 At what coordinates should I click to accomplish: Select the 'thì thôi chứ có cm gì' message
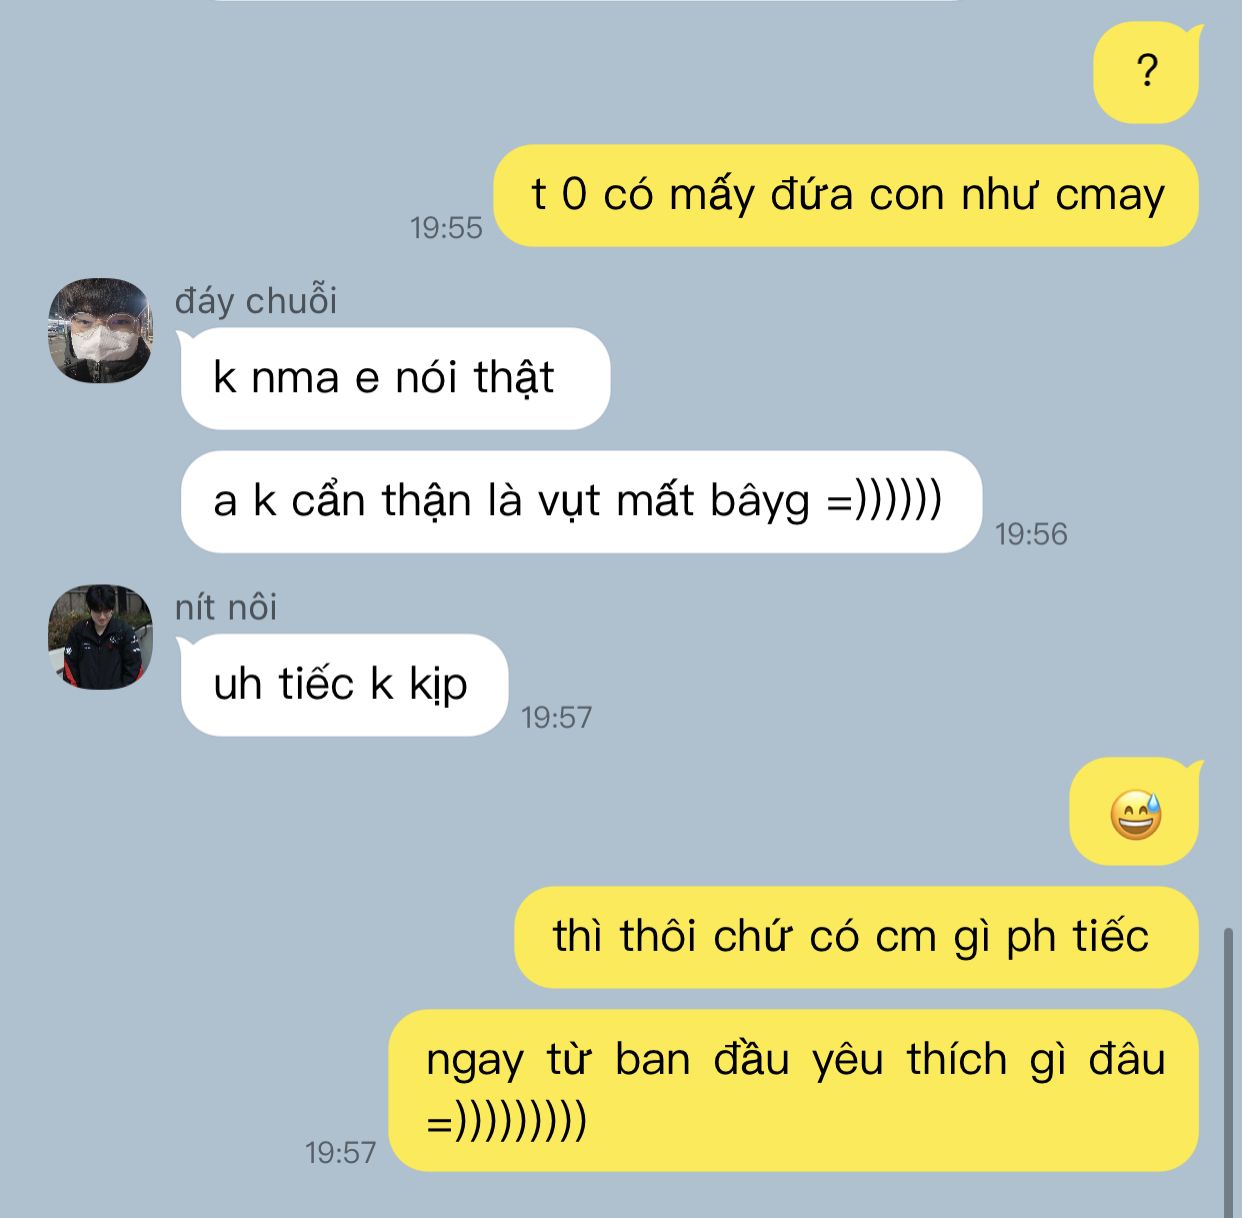point(856,937)
